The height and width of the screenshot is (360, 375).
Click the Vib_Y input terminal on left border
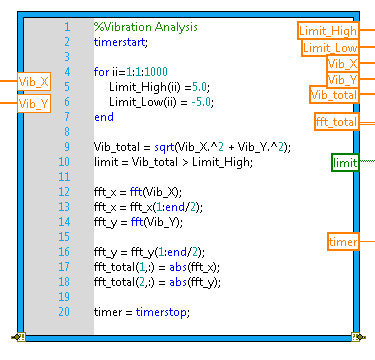tap(34, 104)
